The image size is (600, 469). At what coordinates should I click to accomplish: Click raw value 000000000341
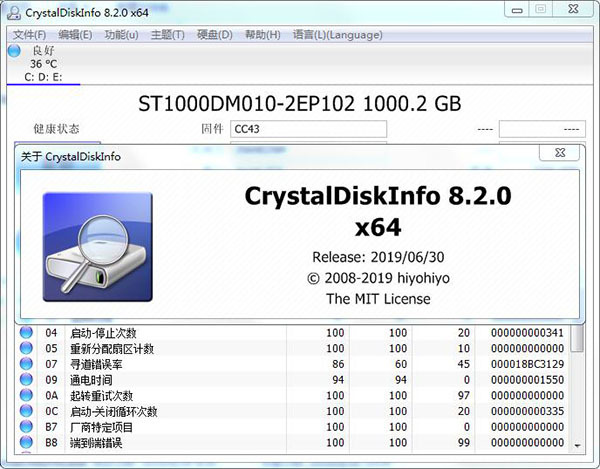tap(527, 333)
